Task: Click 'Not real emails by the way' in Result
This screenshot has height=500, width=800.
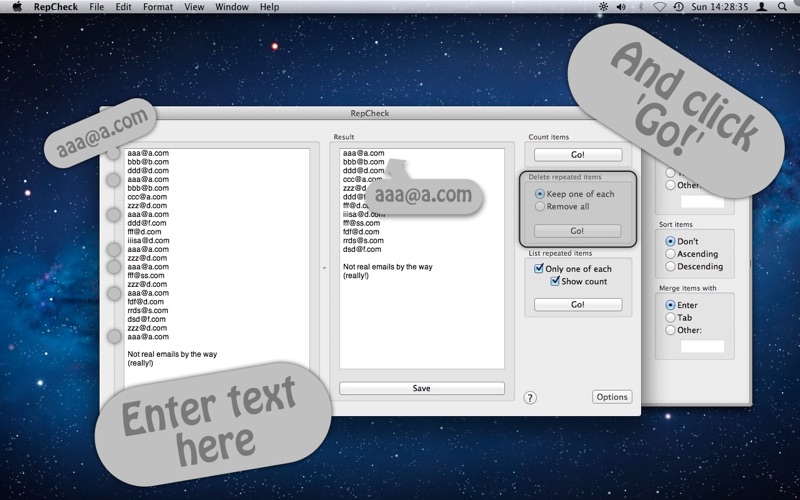Action: [388, 266]
